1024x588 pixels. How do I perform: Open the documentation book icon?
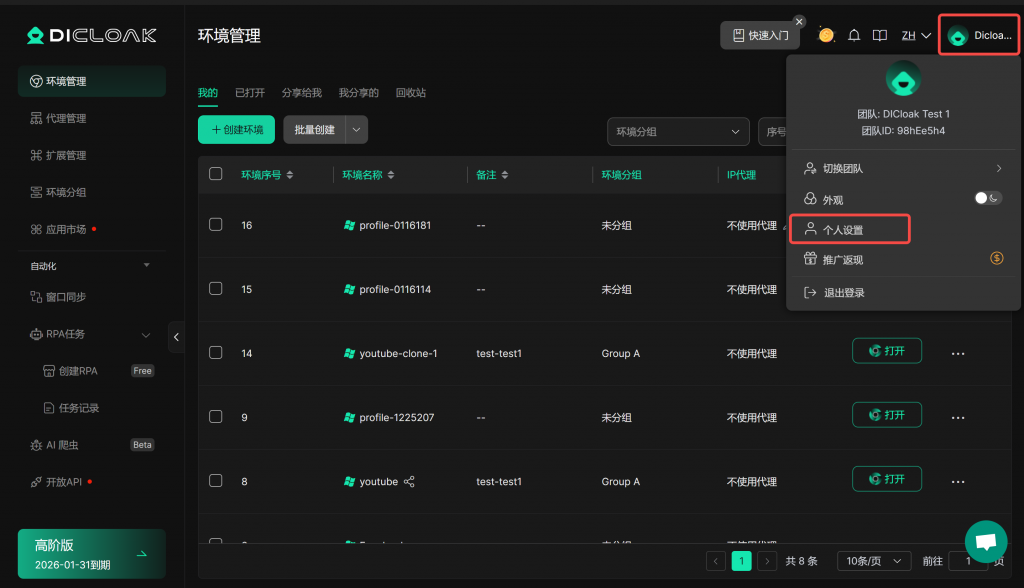[x=880, y=35]
